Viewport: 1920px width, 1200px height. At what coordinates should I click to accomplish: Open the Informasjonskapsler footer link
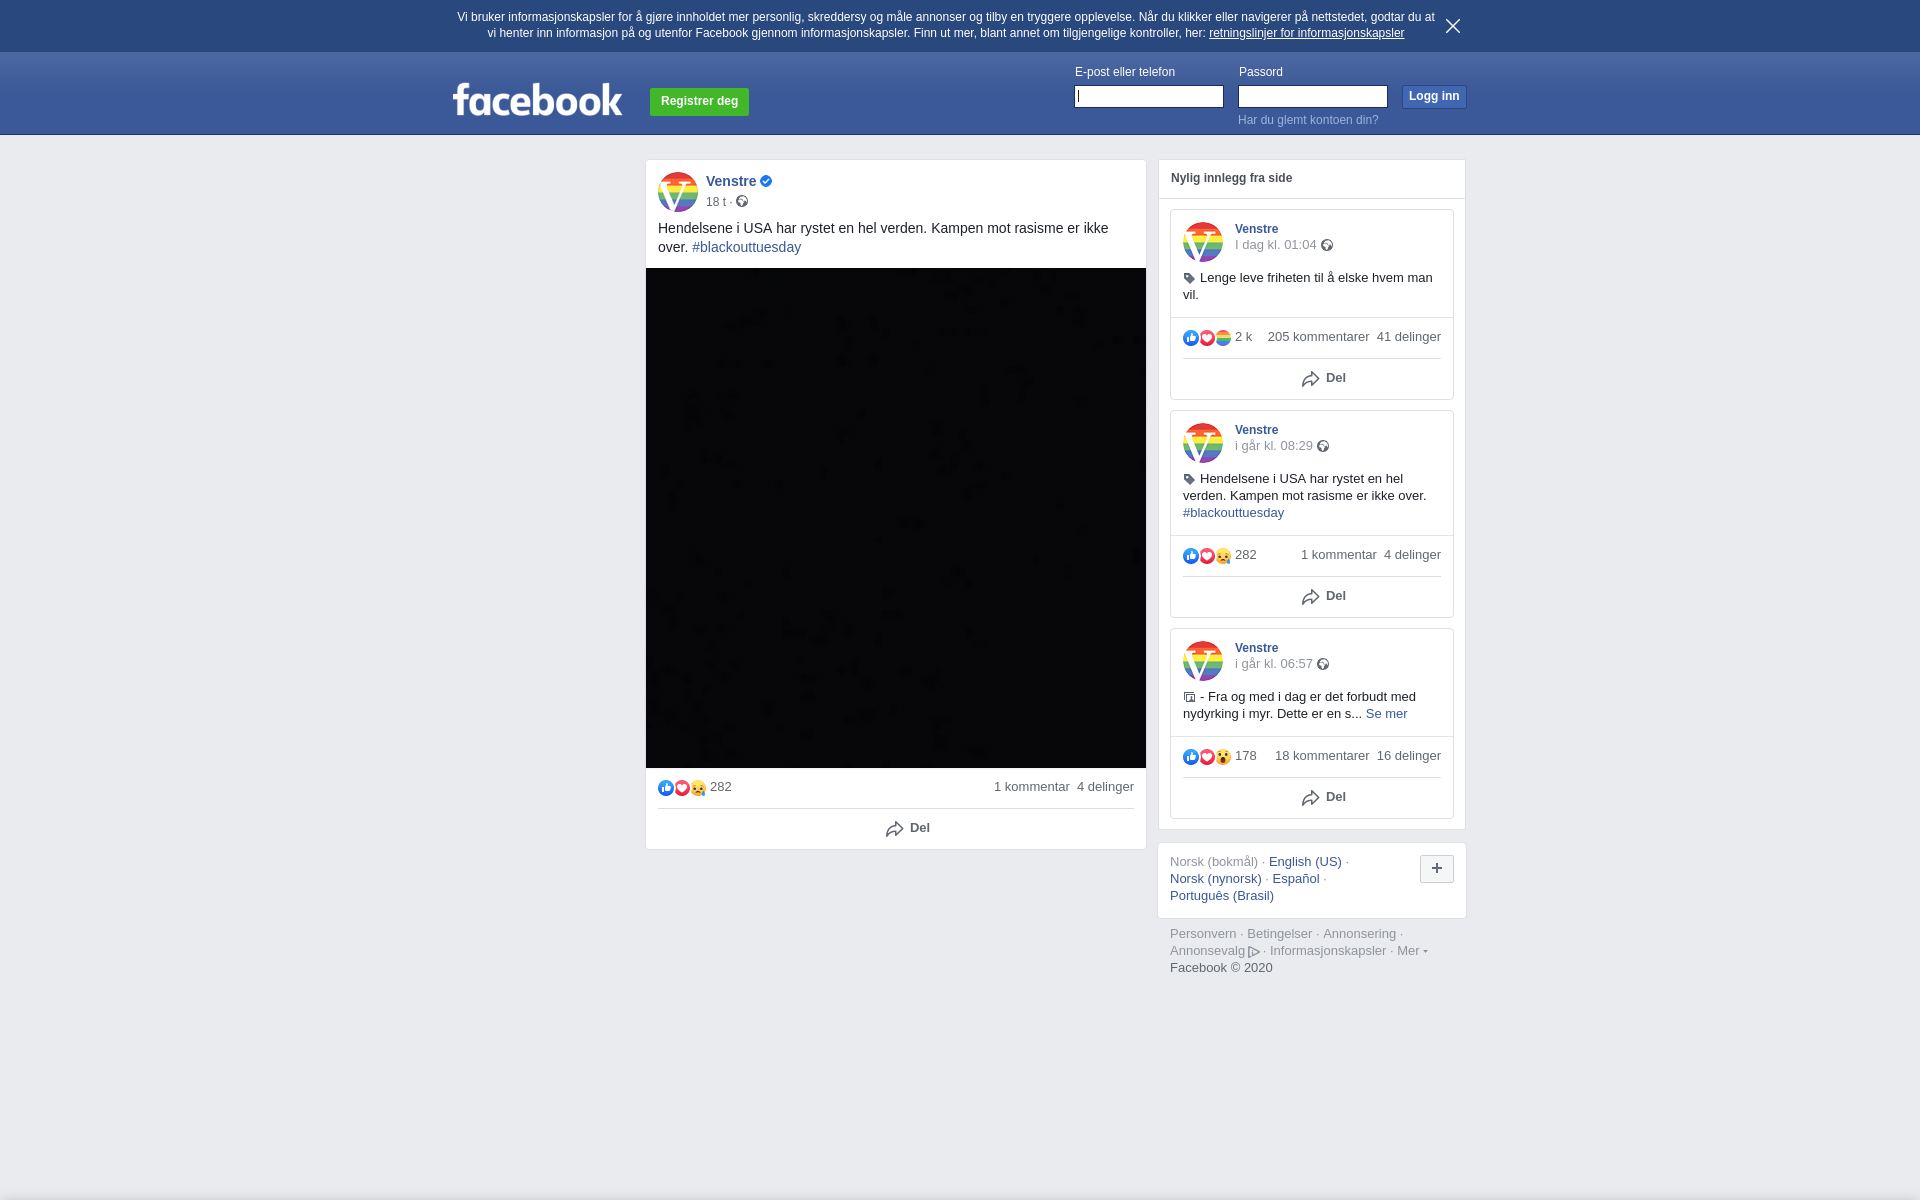[1328, 951]
